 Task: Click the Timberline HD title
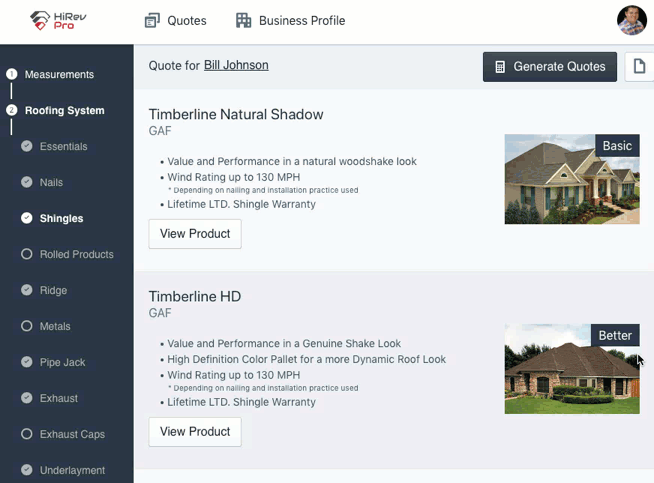click(195, 297)
